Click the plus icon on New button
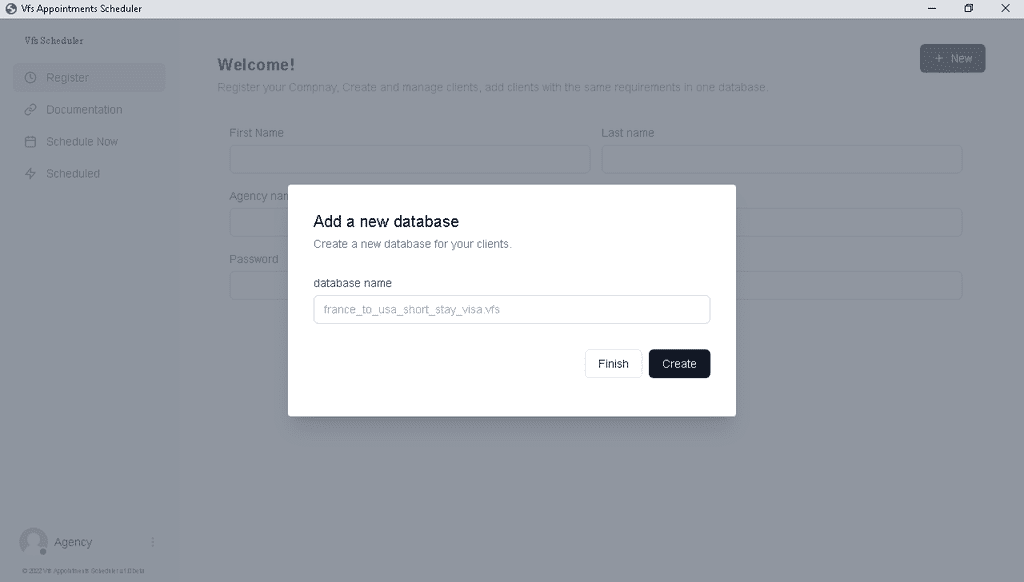Image resolution: width=1024 pixels, height=582 pixels. 939,58
